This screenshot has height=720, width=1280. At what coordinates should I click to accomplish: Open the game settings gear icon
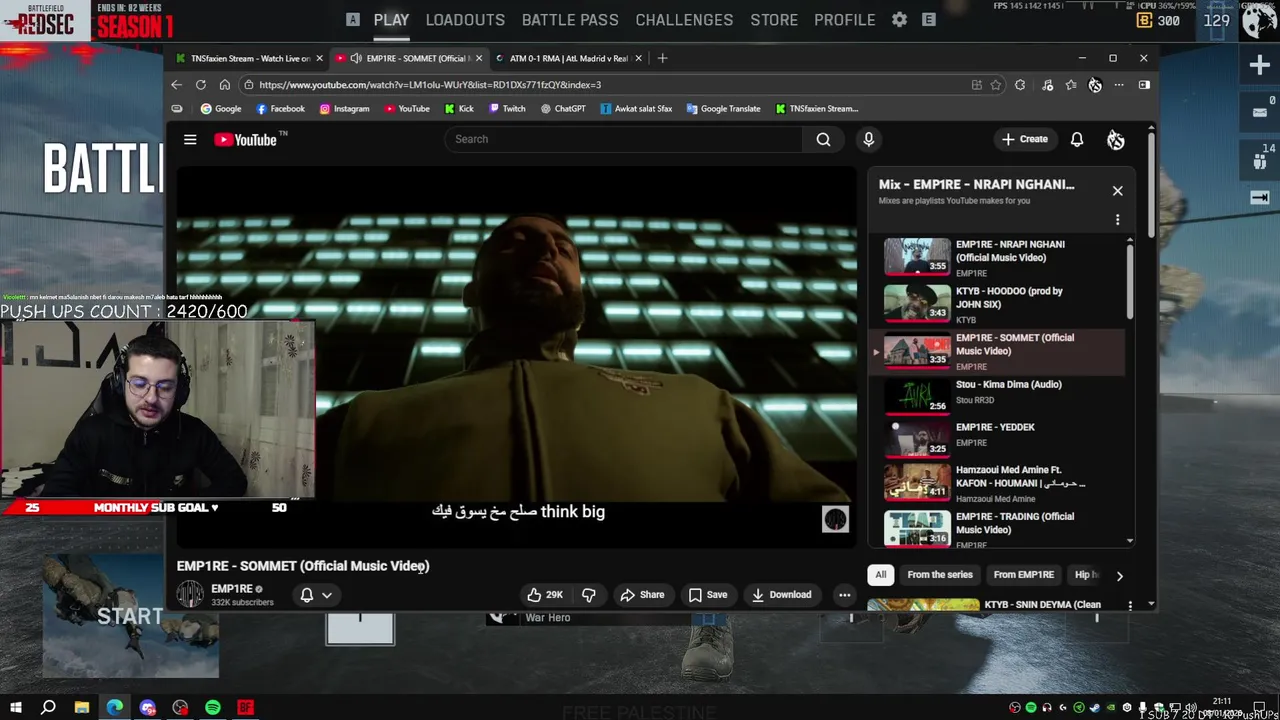click(899, 20)
